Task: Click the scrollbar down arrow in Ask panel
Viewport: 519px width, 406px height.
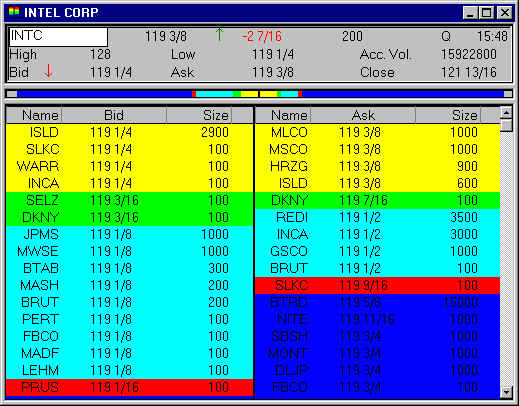Action: (x=506, y=392)
